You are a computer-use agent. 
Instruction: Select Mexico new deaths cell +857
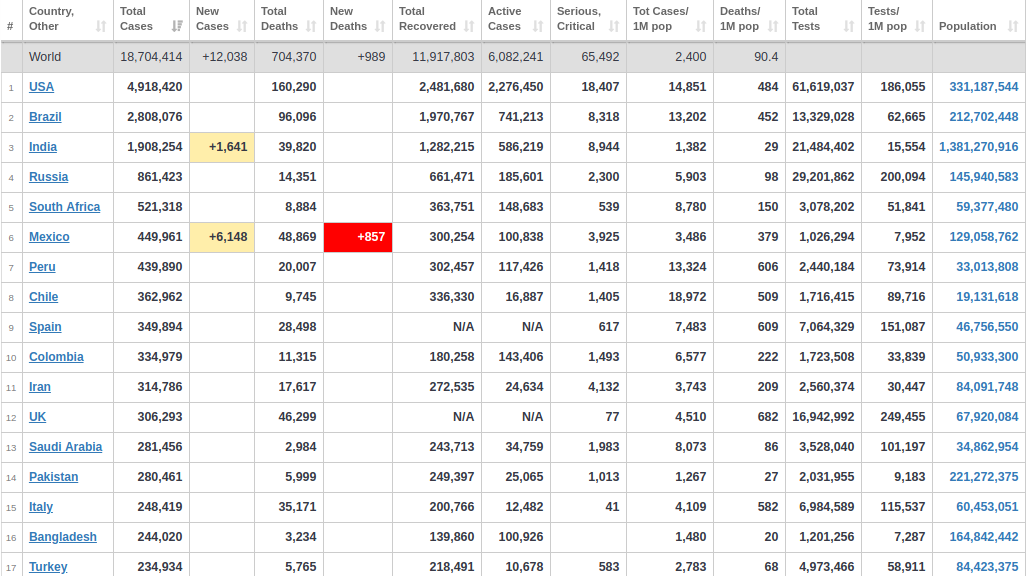coord(358,237)
